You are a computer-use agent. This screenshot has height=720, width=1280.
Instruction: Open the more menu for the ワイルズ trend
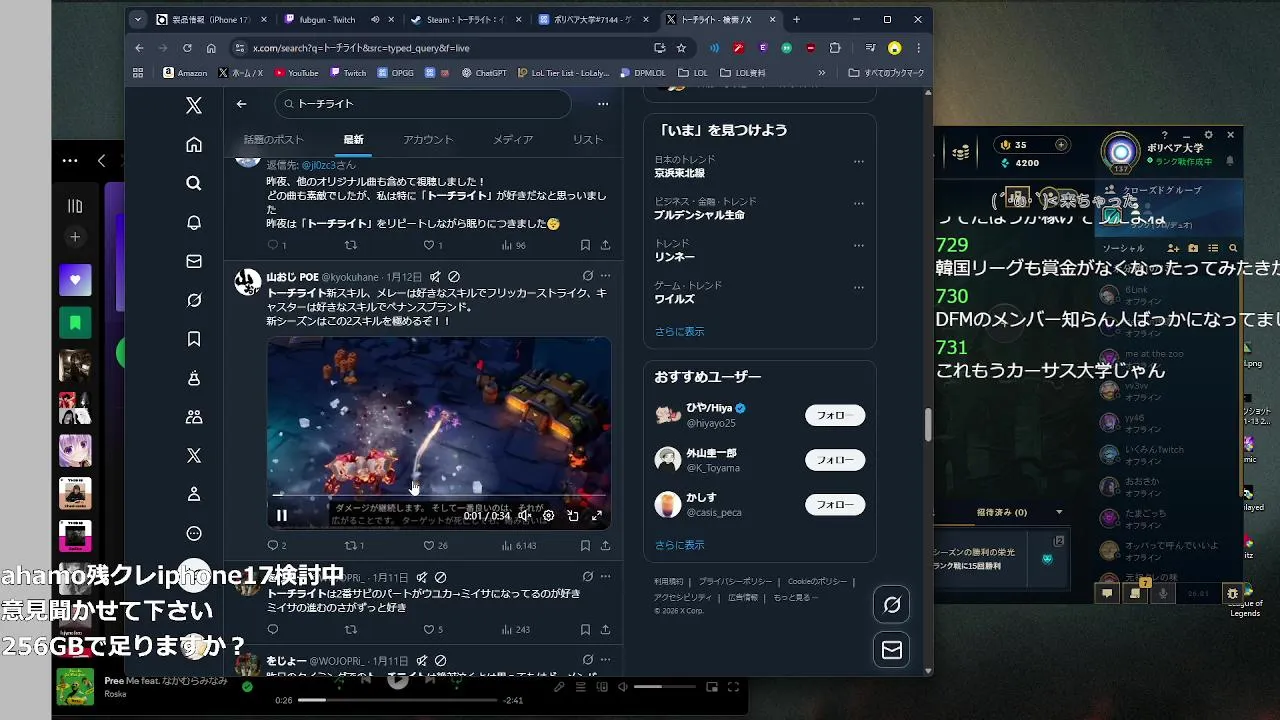(858, 287)
